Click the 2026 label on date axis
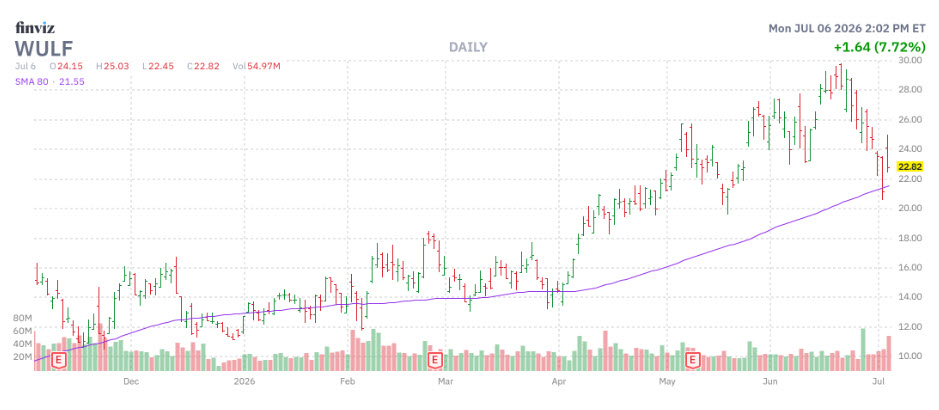 244,381
